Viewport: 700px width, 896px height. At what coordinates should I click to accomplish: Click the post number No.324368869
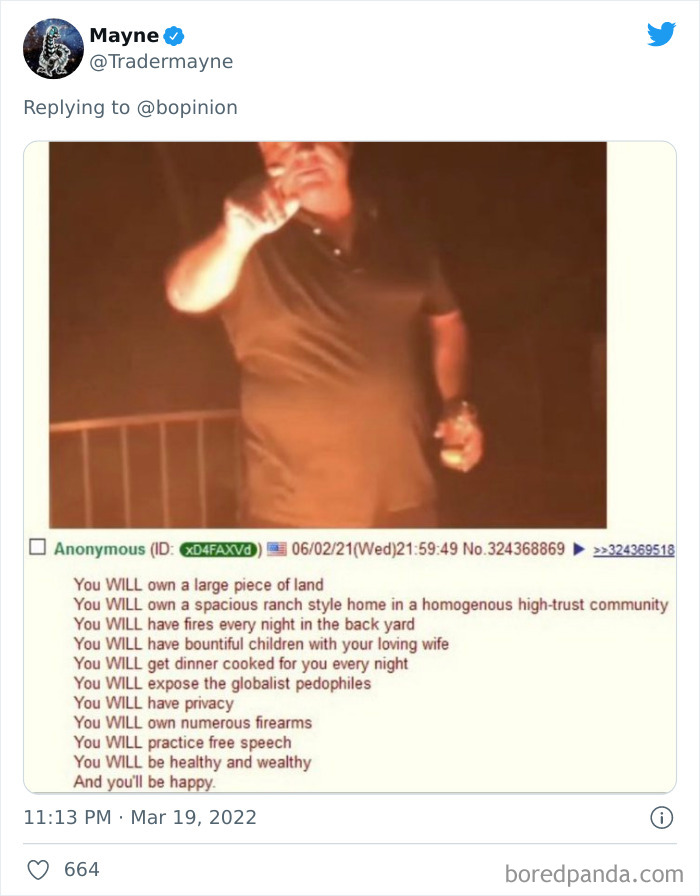tap(514, 549)
